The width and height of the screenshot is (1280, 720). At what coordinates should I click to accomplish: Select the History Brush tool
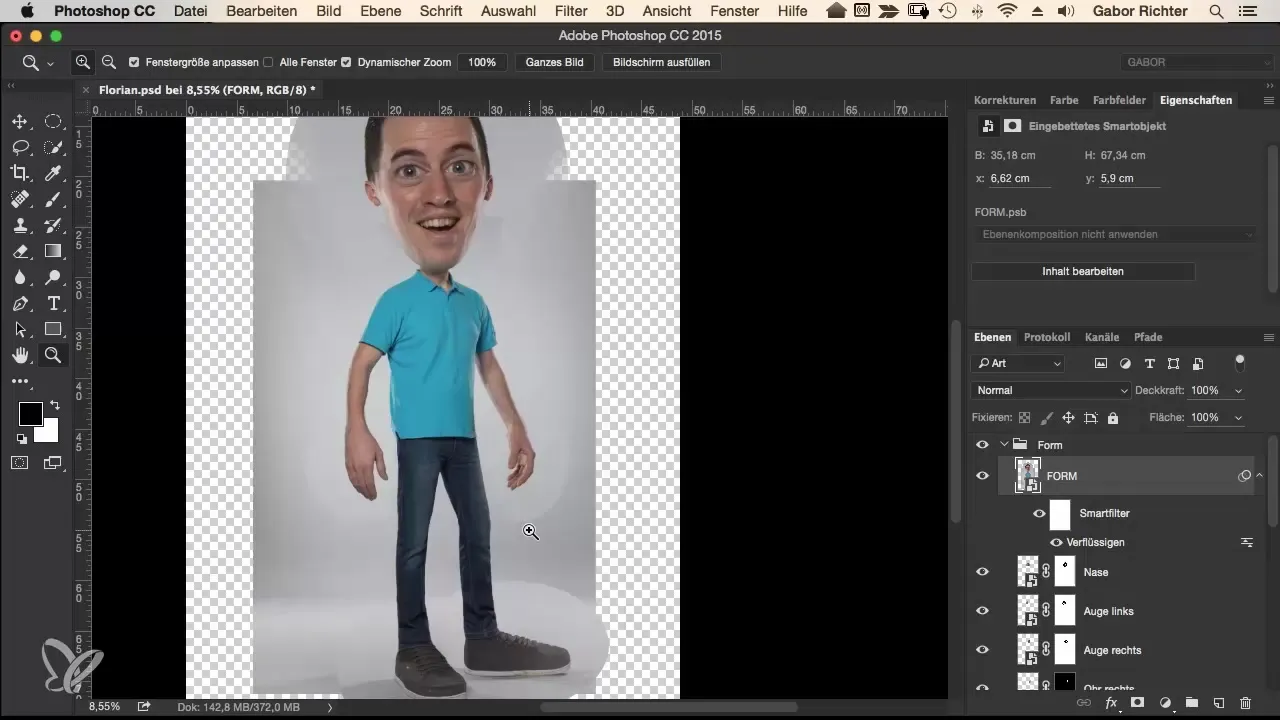53,225
